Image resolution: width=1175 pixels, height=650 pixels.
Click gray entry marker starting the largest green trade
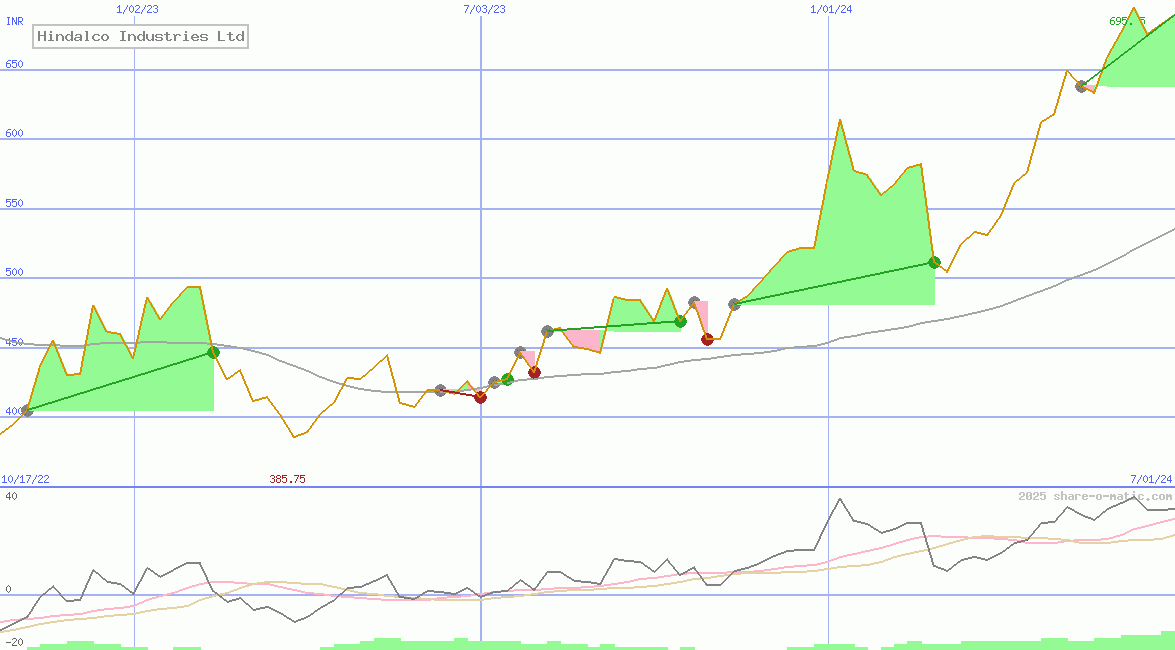pyautogui.click(x=734, y=304)
